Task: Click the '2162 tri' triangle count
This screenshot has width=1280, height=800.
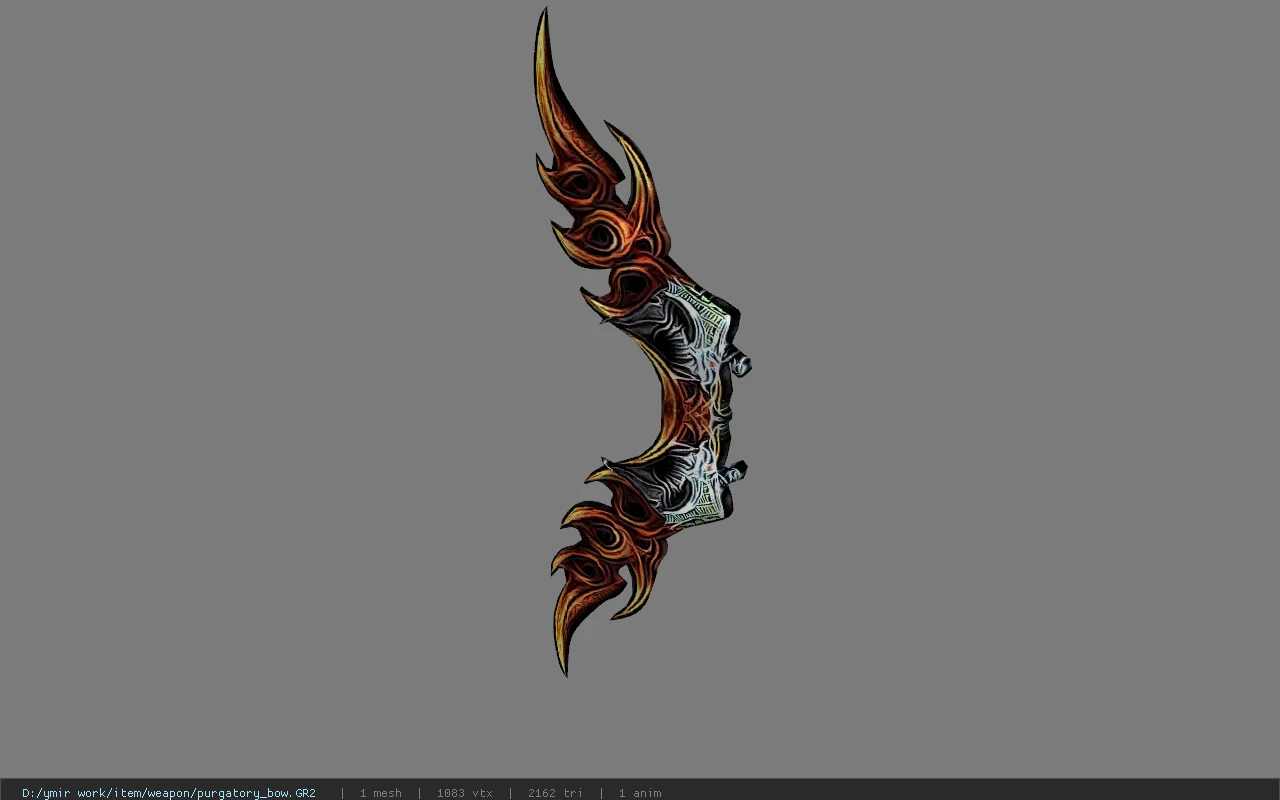Action: [x=555, y=793]
